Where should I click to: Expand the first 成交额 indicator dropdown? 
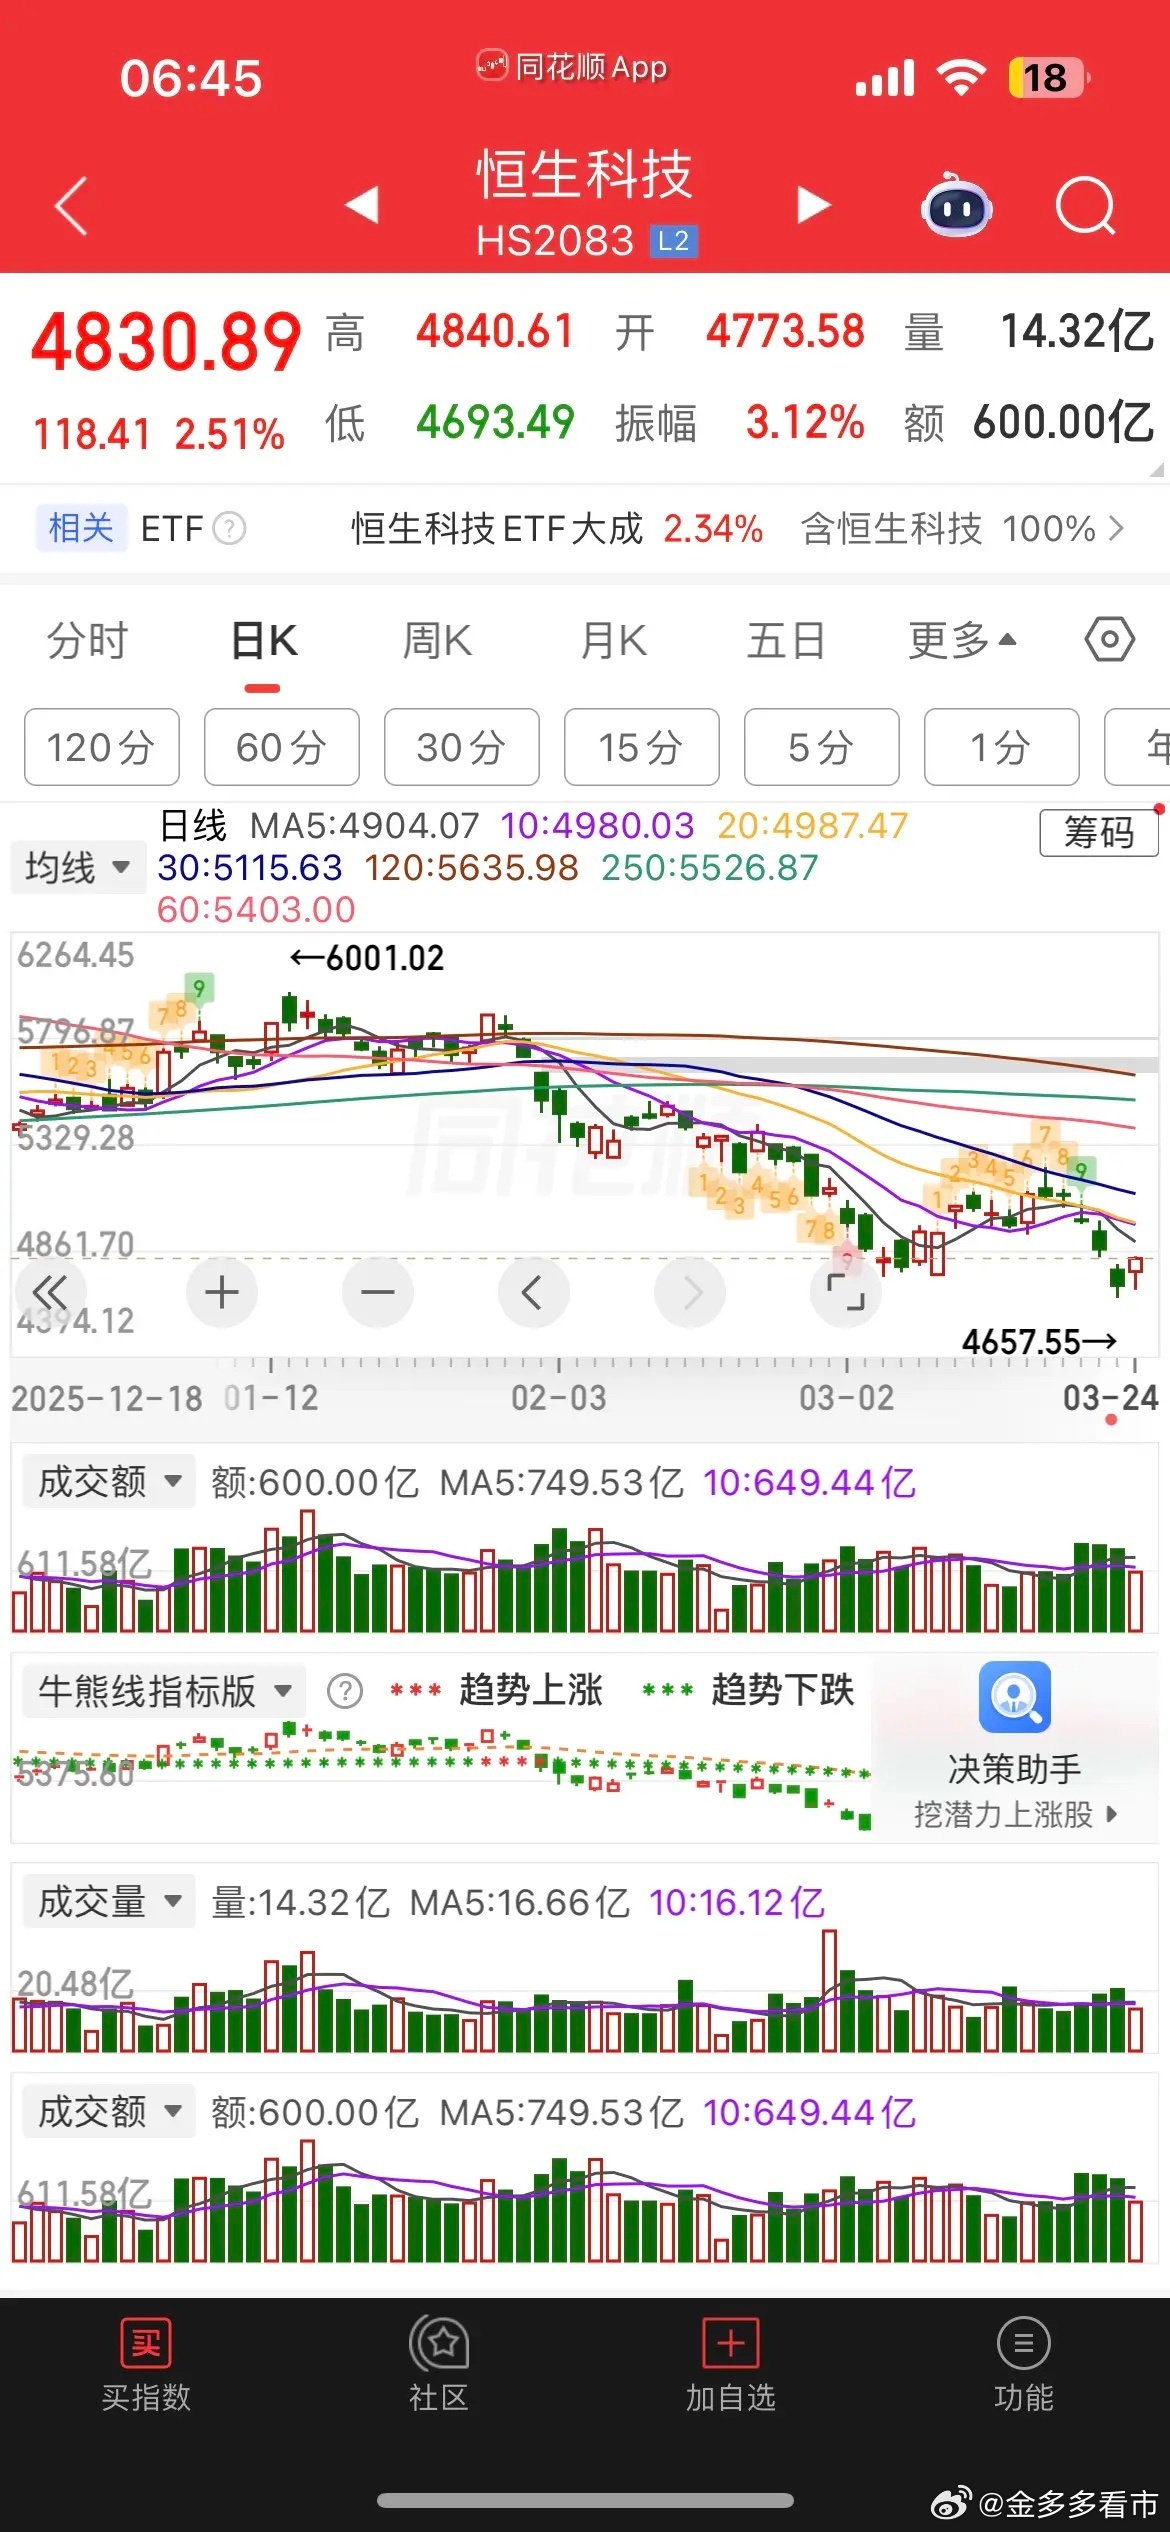pos(109,1481)
